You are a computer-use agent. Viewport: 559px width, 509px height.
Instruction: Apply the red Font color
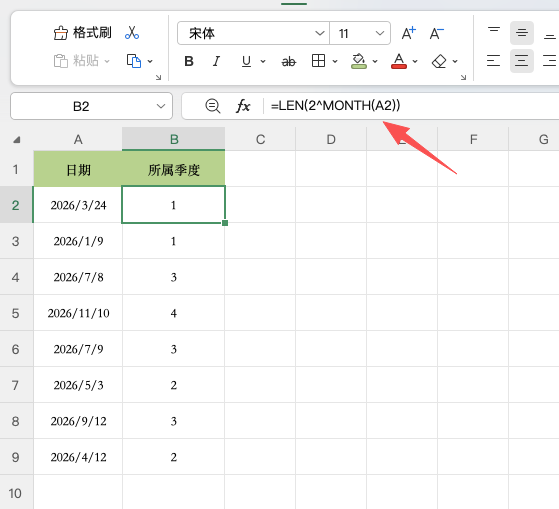tap(399, 61)
